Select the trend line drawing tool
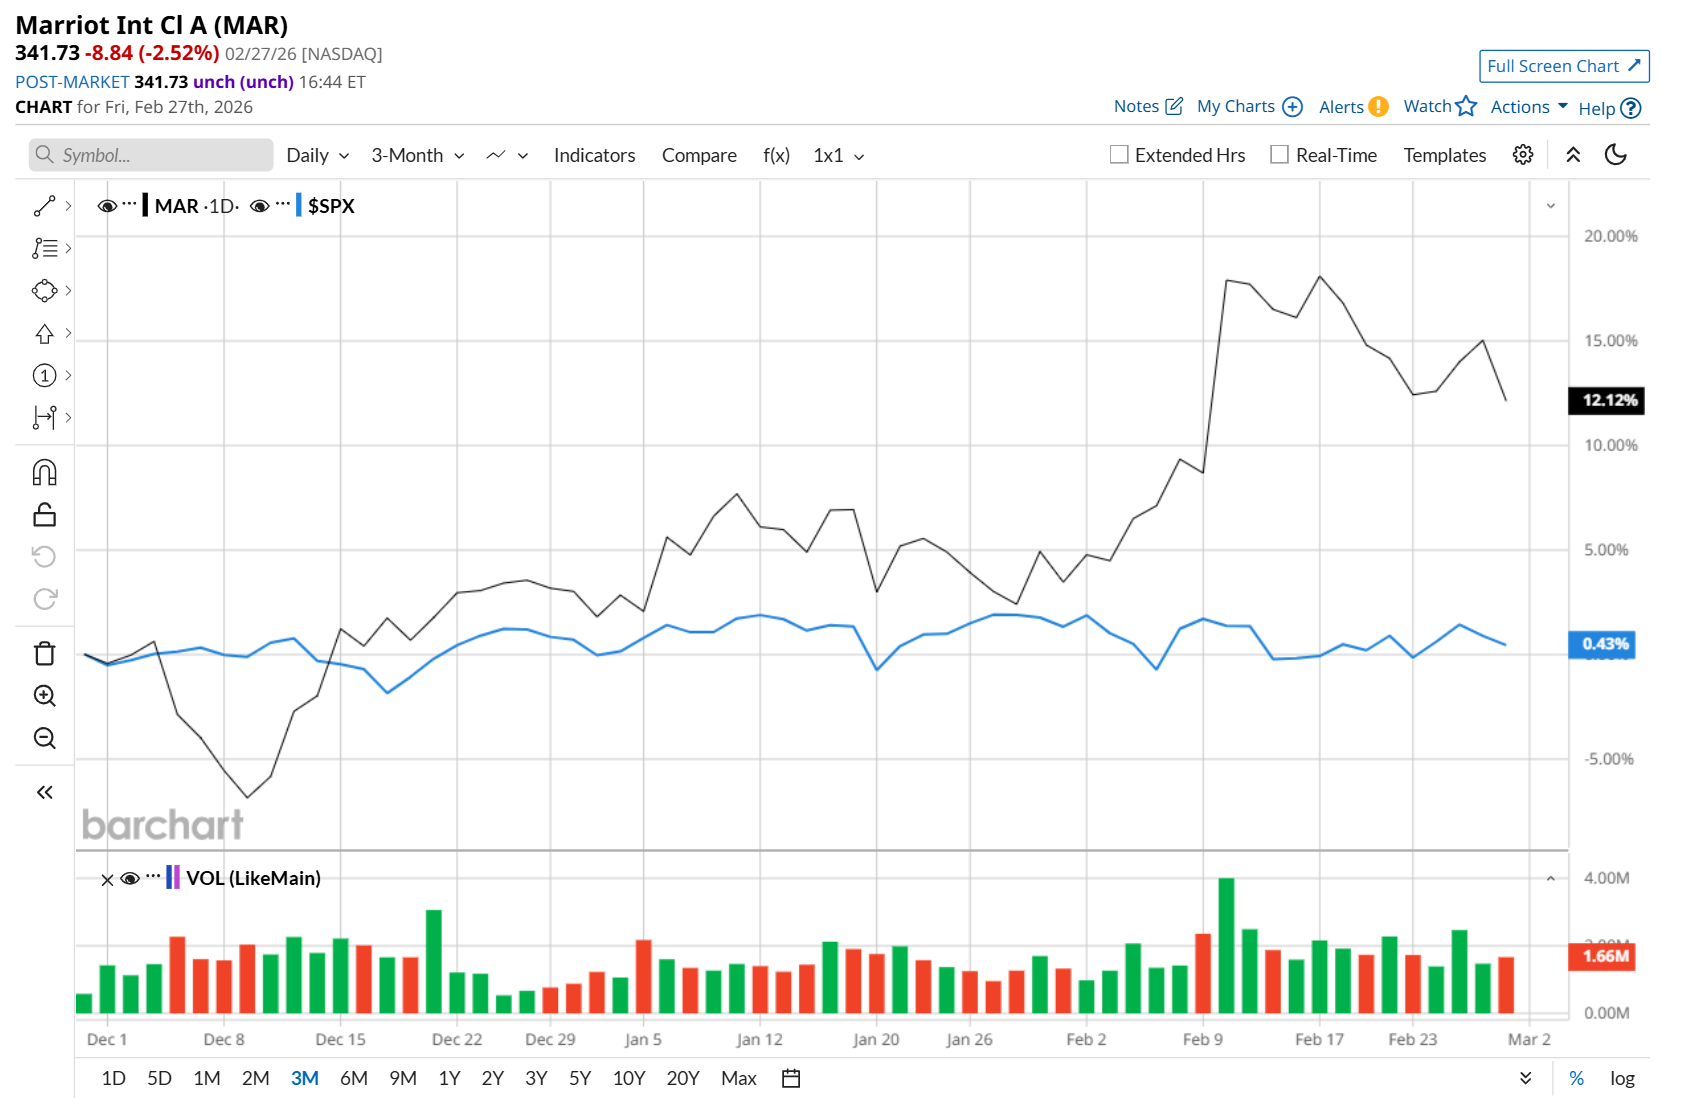This screenshot has width=1687, height=1111. pyautogui.click(x=44, y=206)
